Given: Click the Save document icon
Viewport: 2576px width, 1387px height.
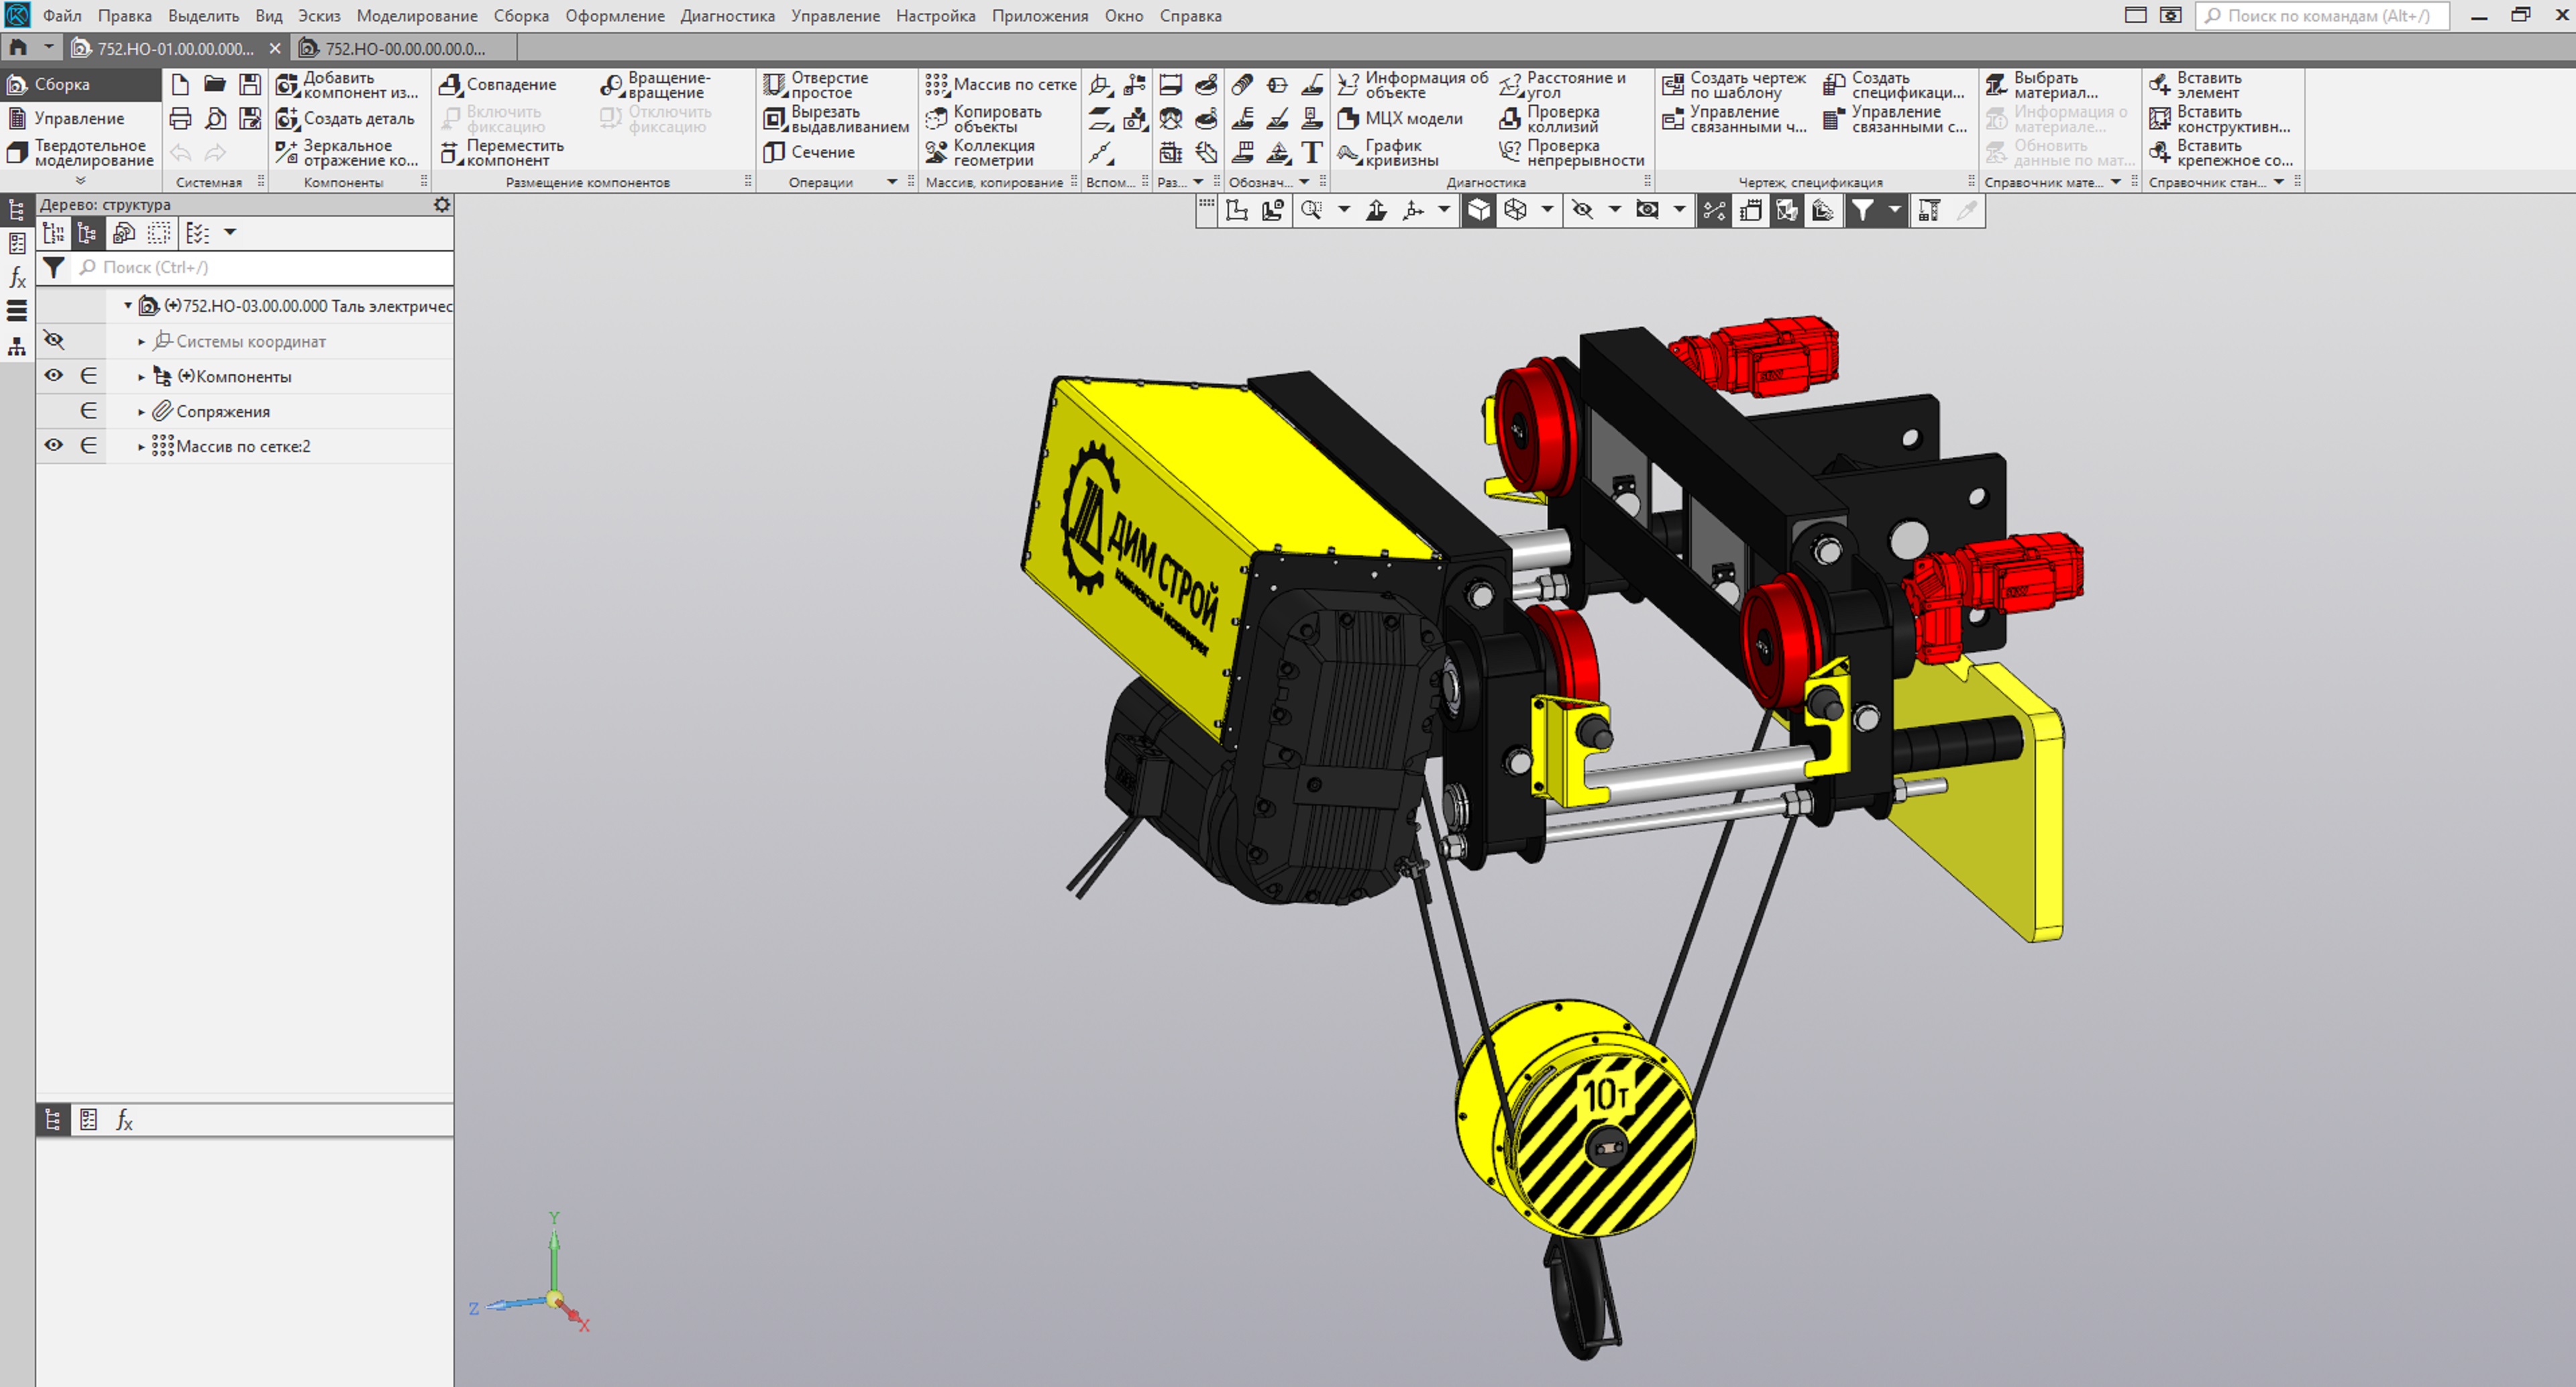Looking at the screenshot, I should pos(250,85).
